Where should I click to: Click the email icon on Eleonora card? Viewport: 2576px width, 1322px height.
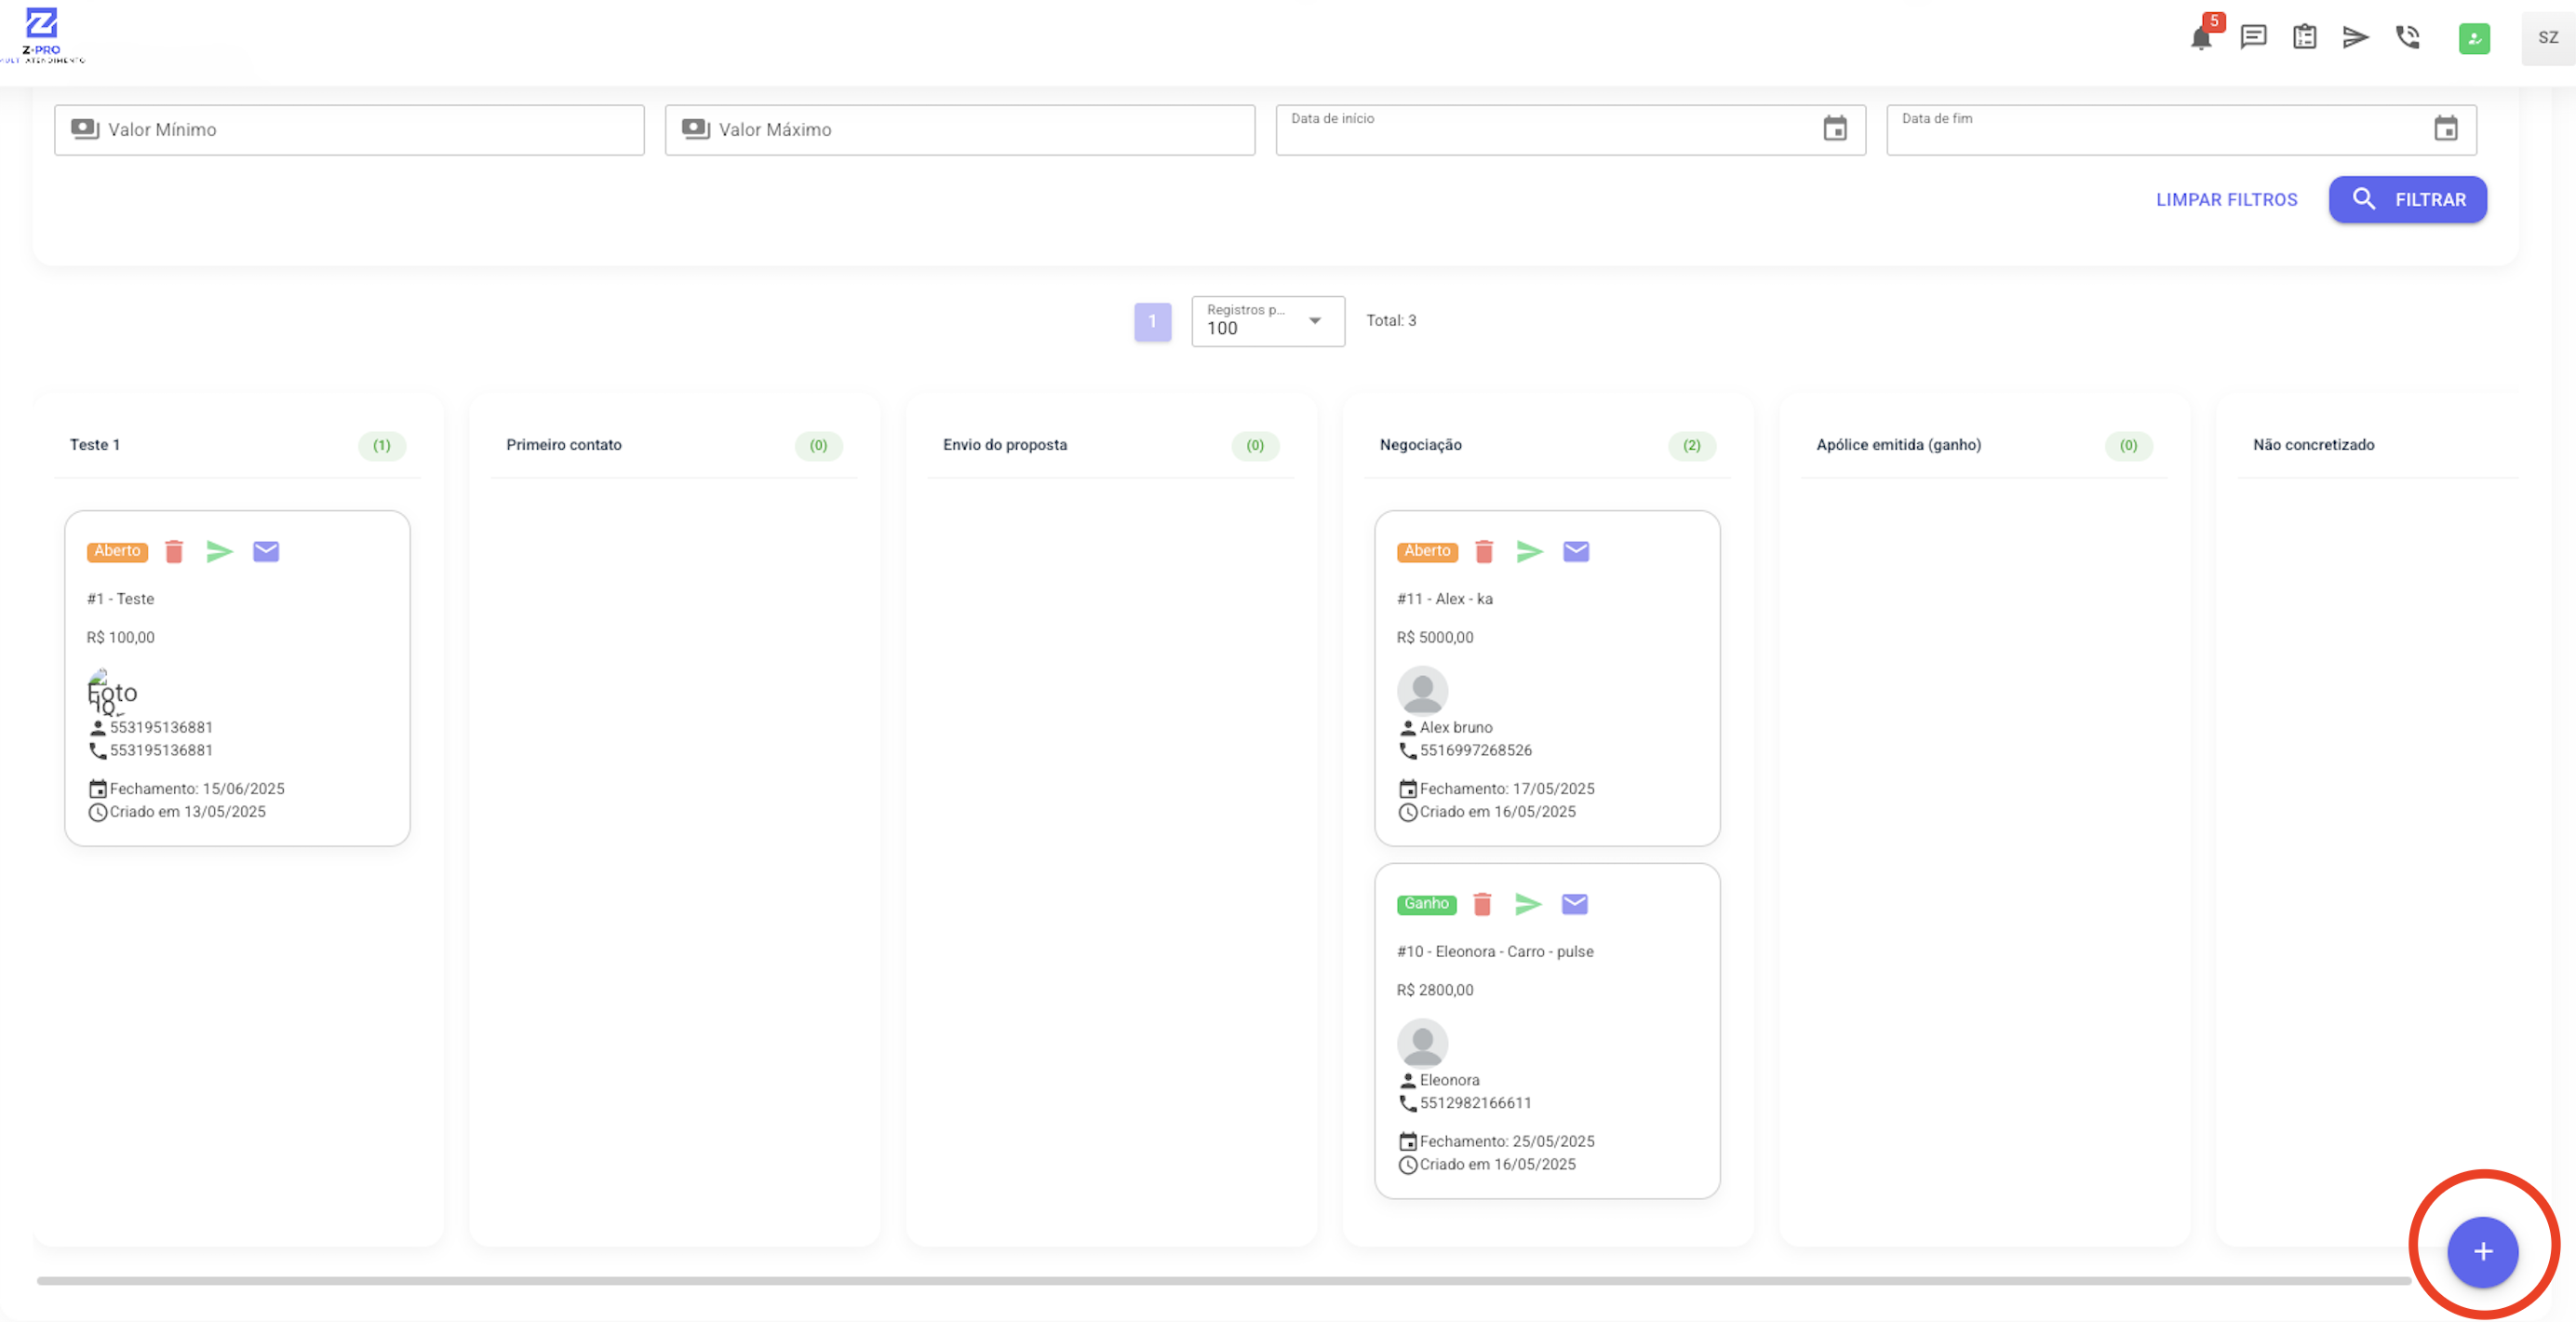(x=1575, y=904)
